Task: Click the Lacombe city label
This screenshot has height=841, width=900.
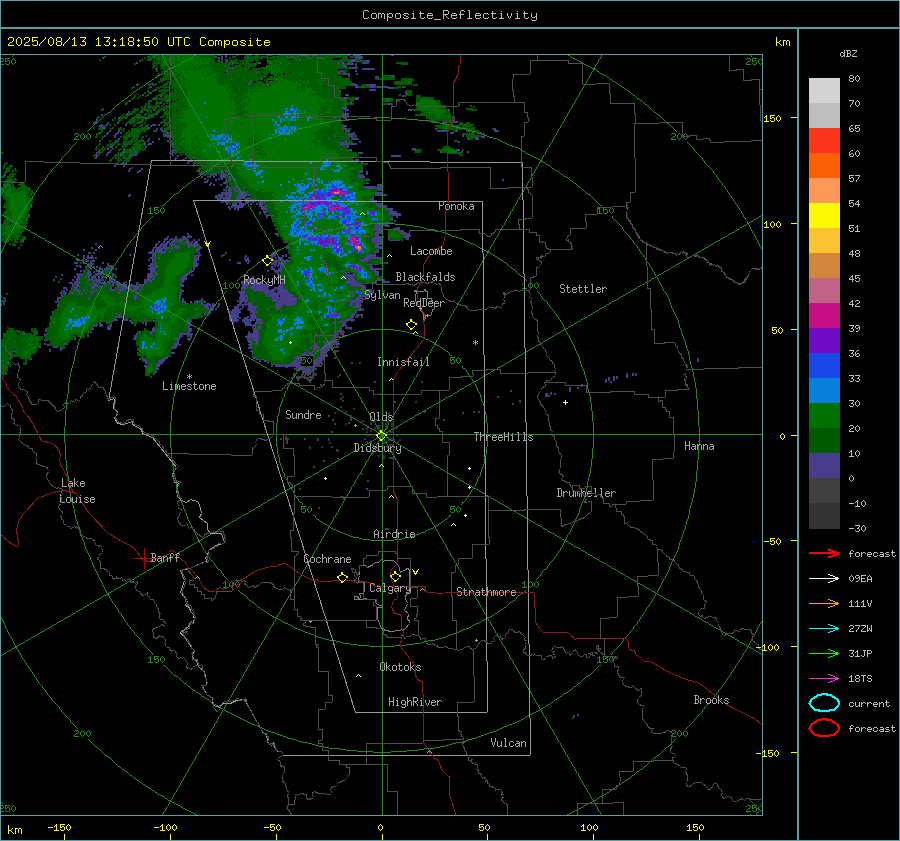Action: point(431,251)
